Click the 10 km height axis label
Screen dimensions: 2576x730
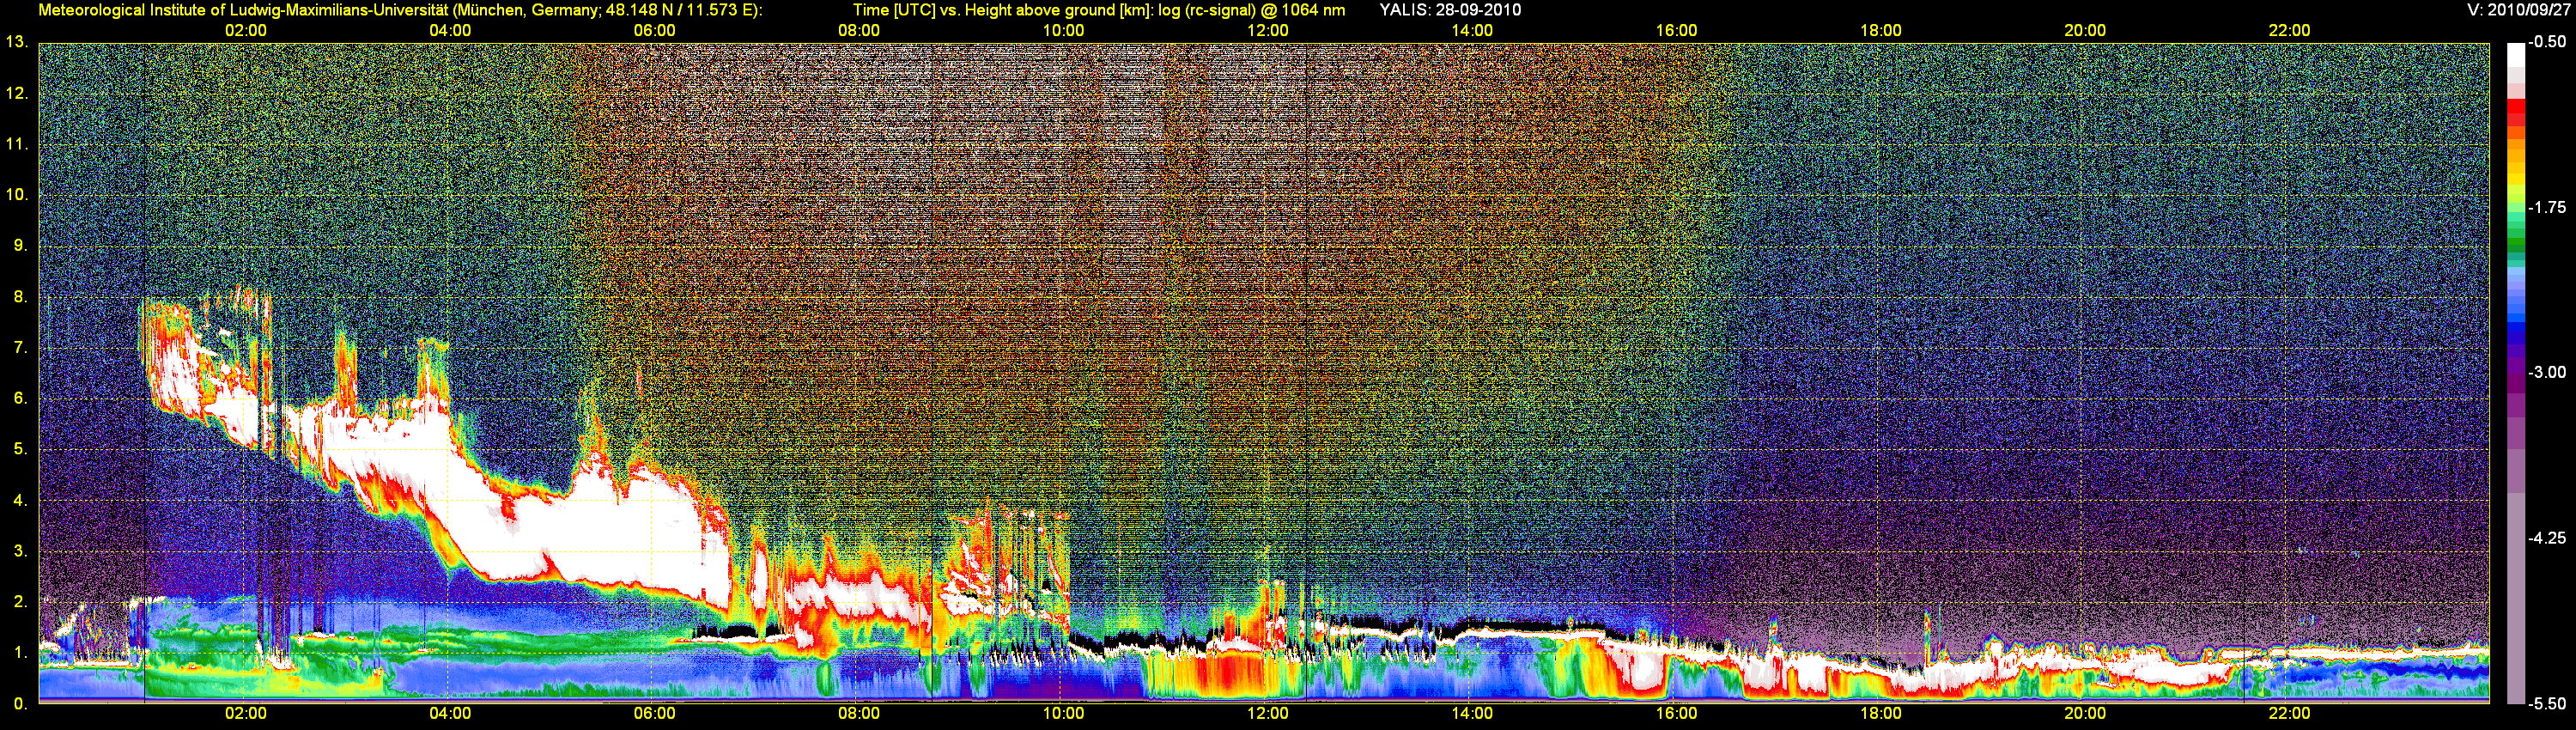pyautogui.click(x=17, y=194)
